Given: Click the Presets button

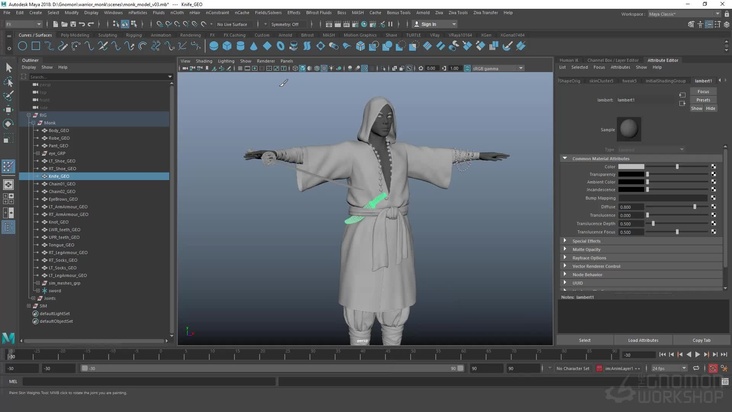Looking at the screenshot, I should point(703,100).
